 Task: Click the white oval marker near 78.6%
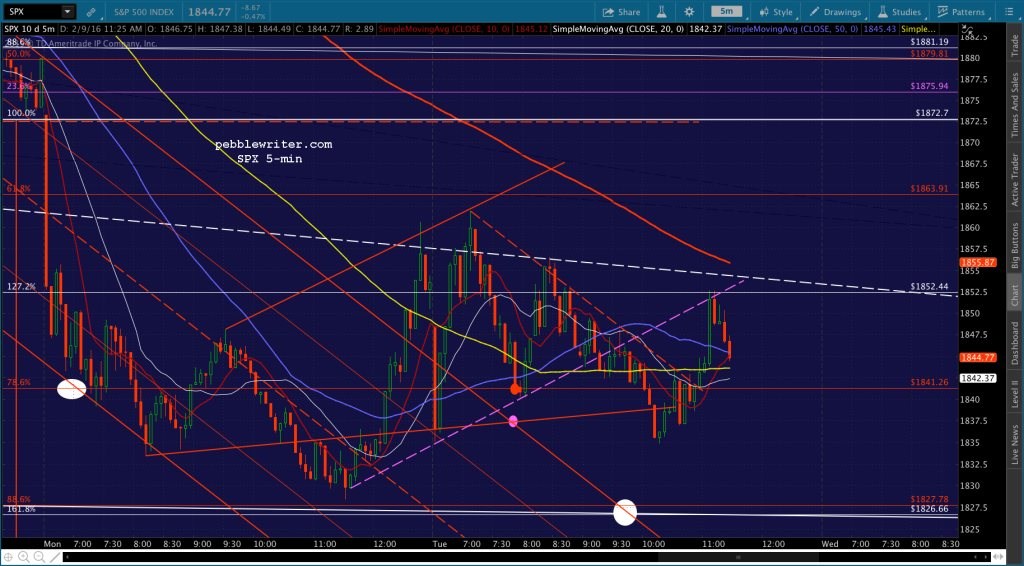(x=71, y=389)
